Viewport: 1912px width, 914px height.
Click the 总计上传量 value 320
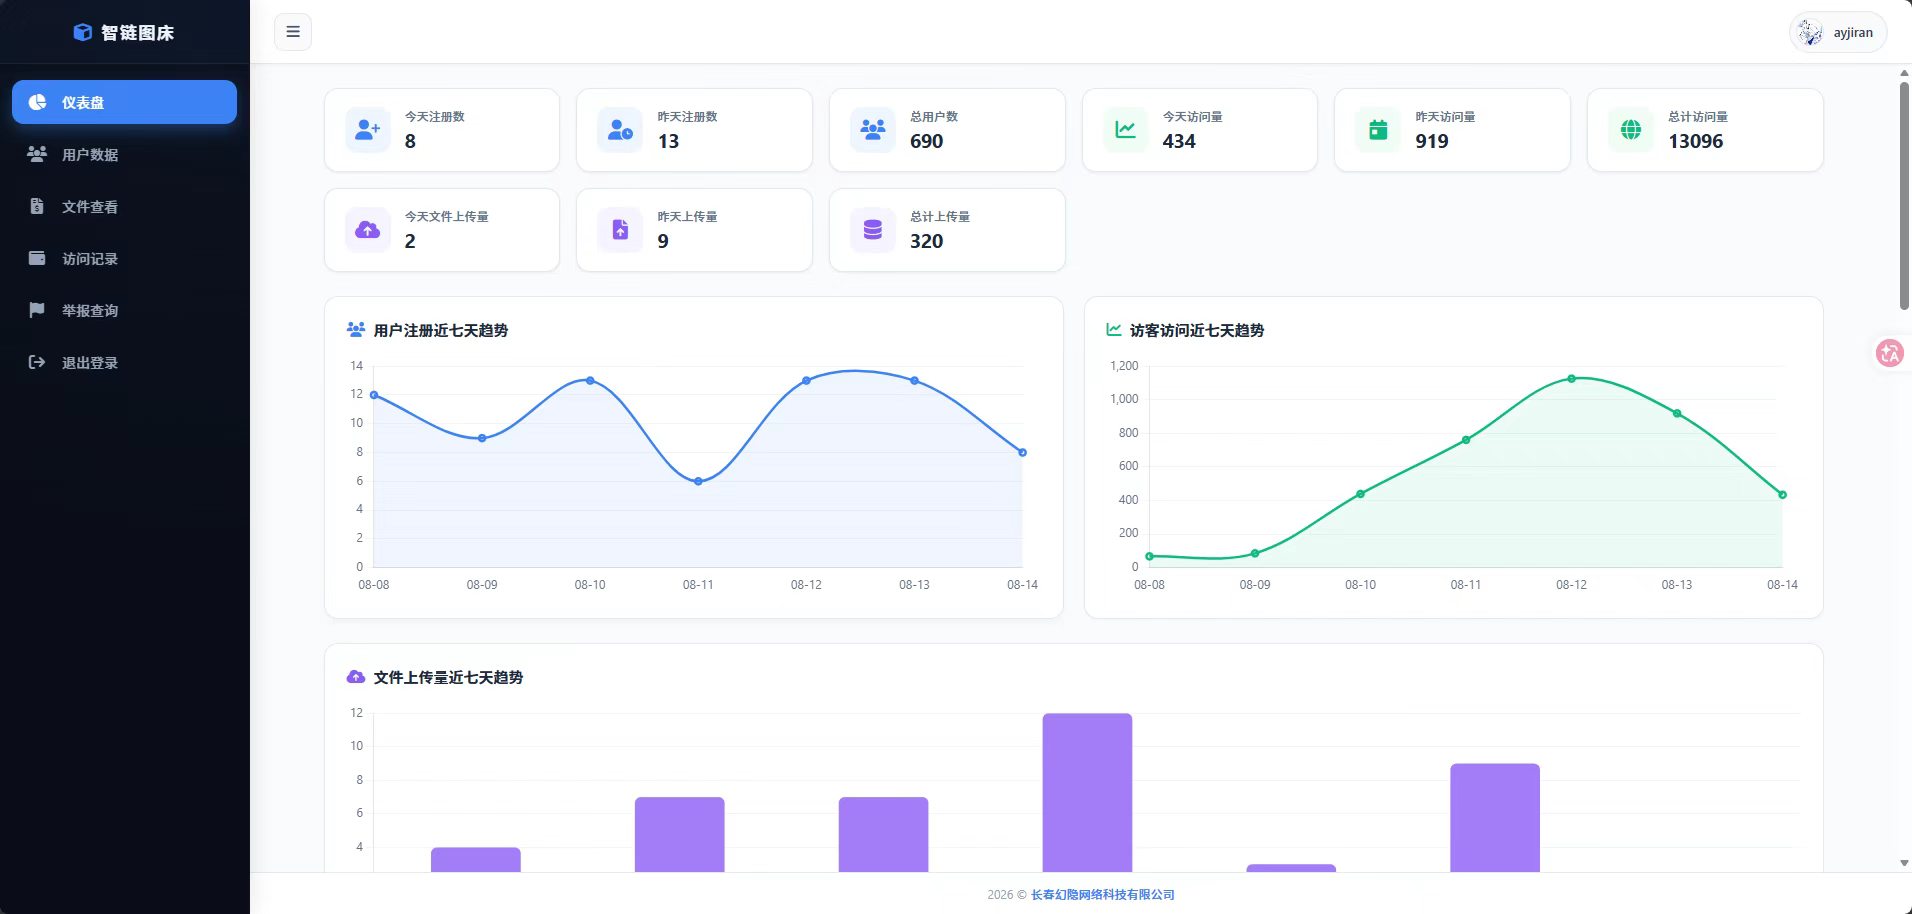coord(926,241)
